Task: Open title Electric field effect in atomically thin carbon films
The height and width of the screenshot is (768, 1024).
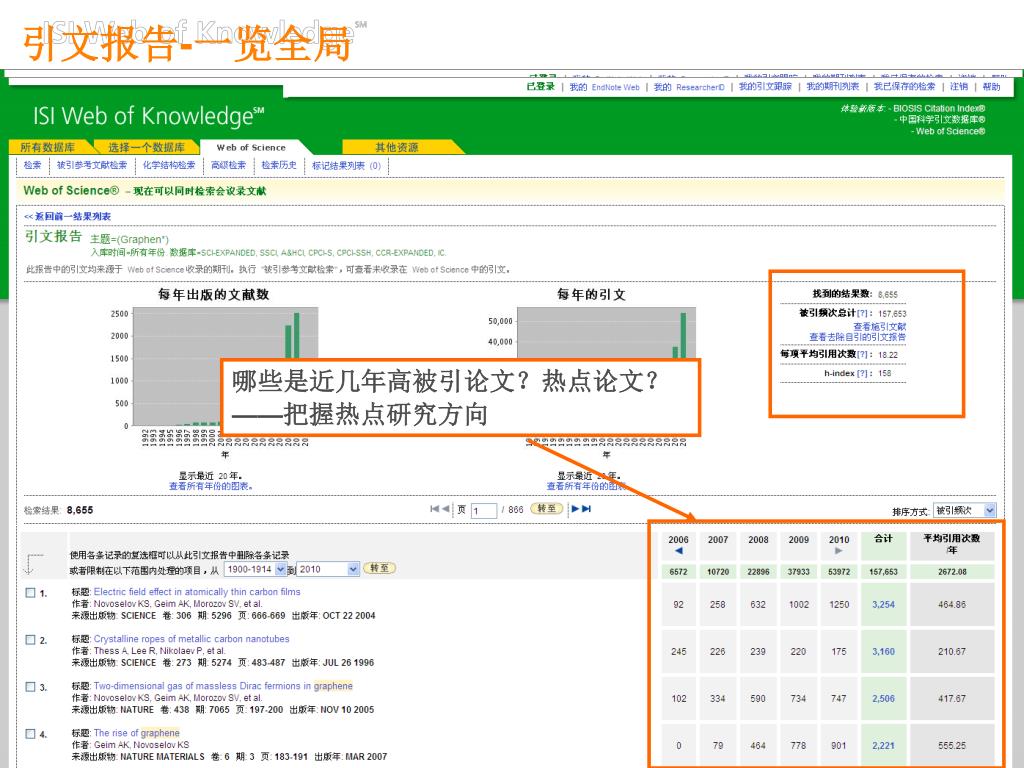Action: tap(197, 592)
